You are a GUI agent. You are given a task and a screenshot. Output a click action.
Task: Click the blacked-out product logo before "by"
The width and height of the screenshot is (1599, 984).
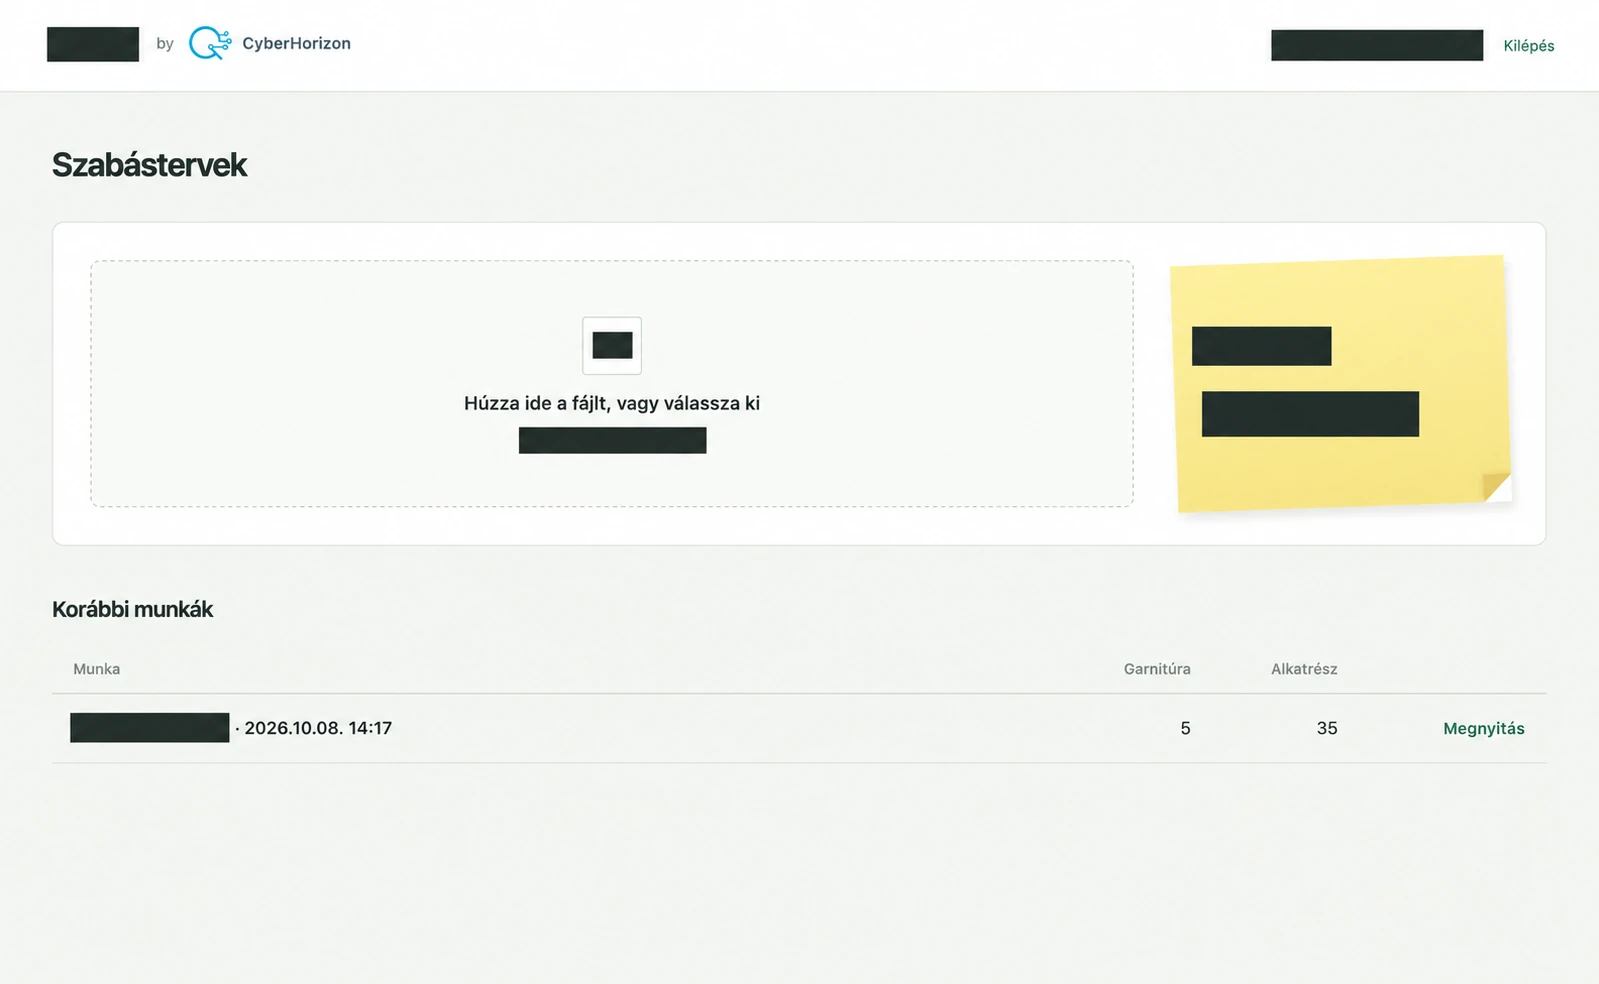93,44
